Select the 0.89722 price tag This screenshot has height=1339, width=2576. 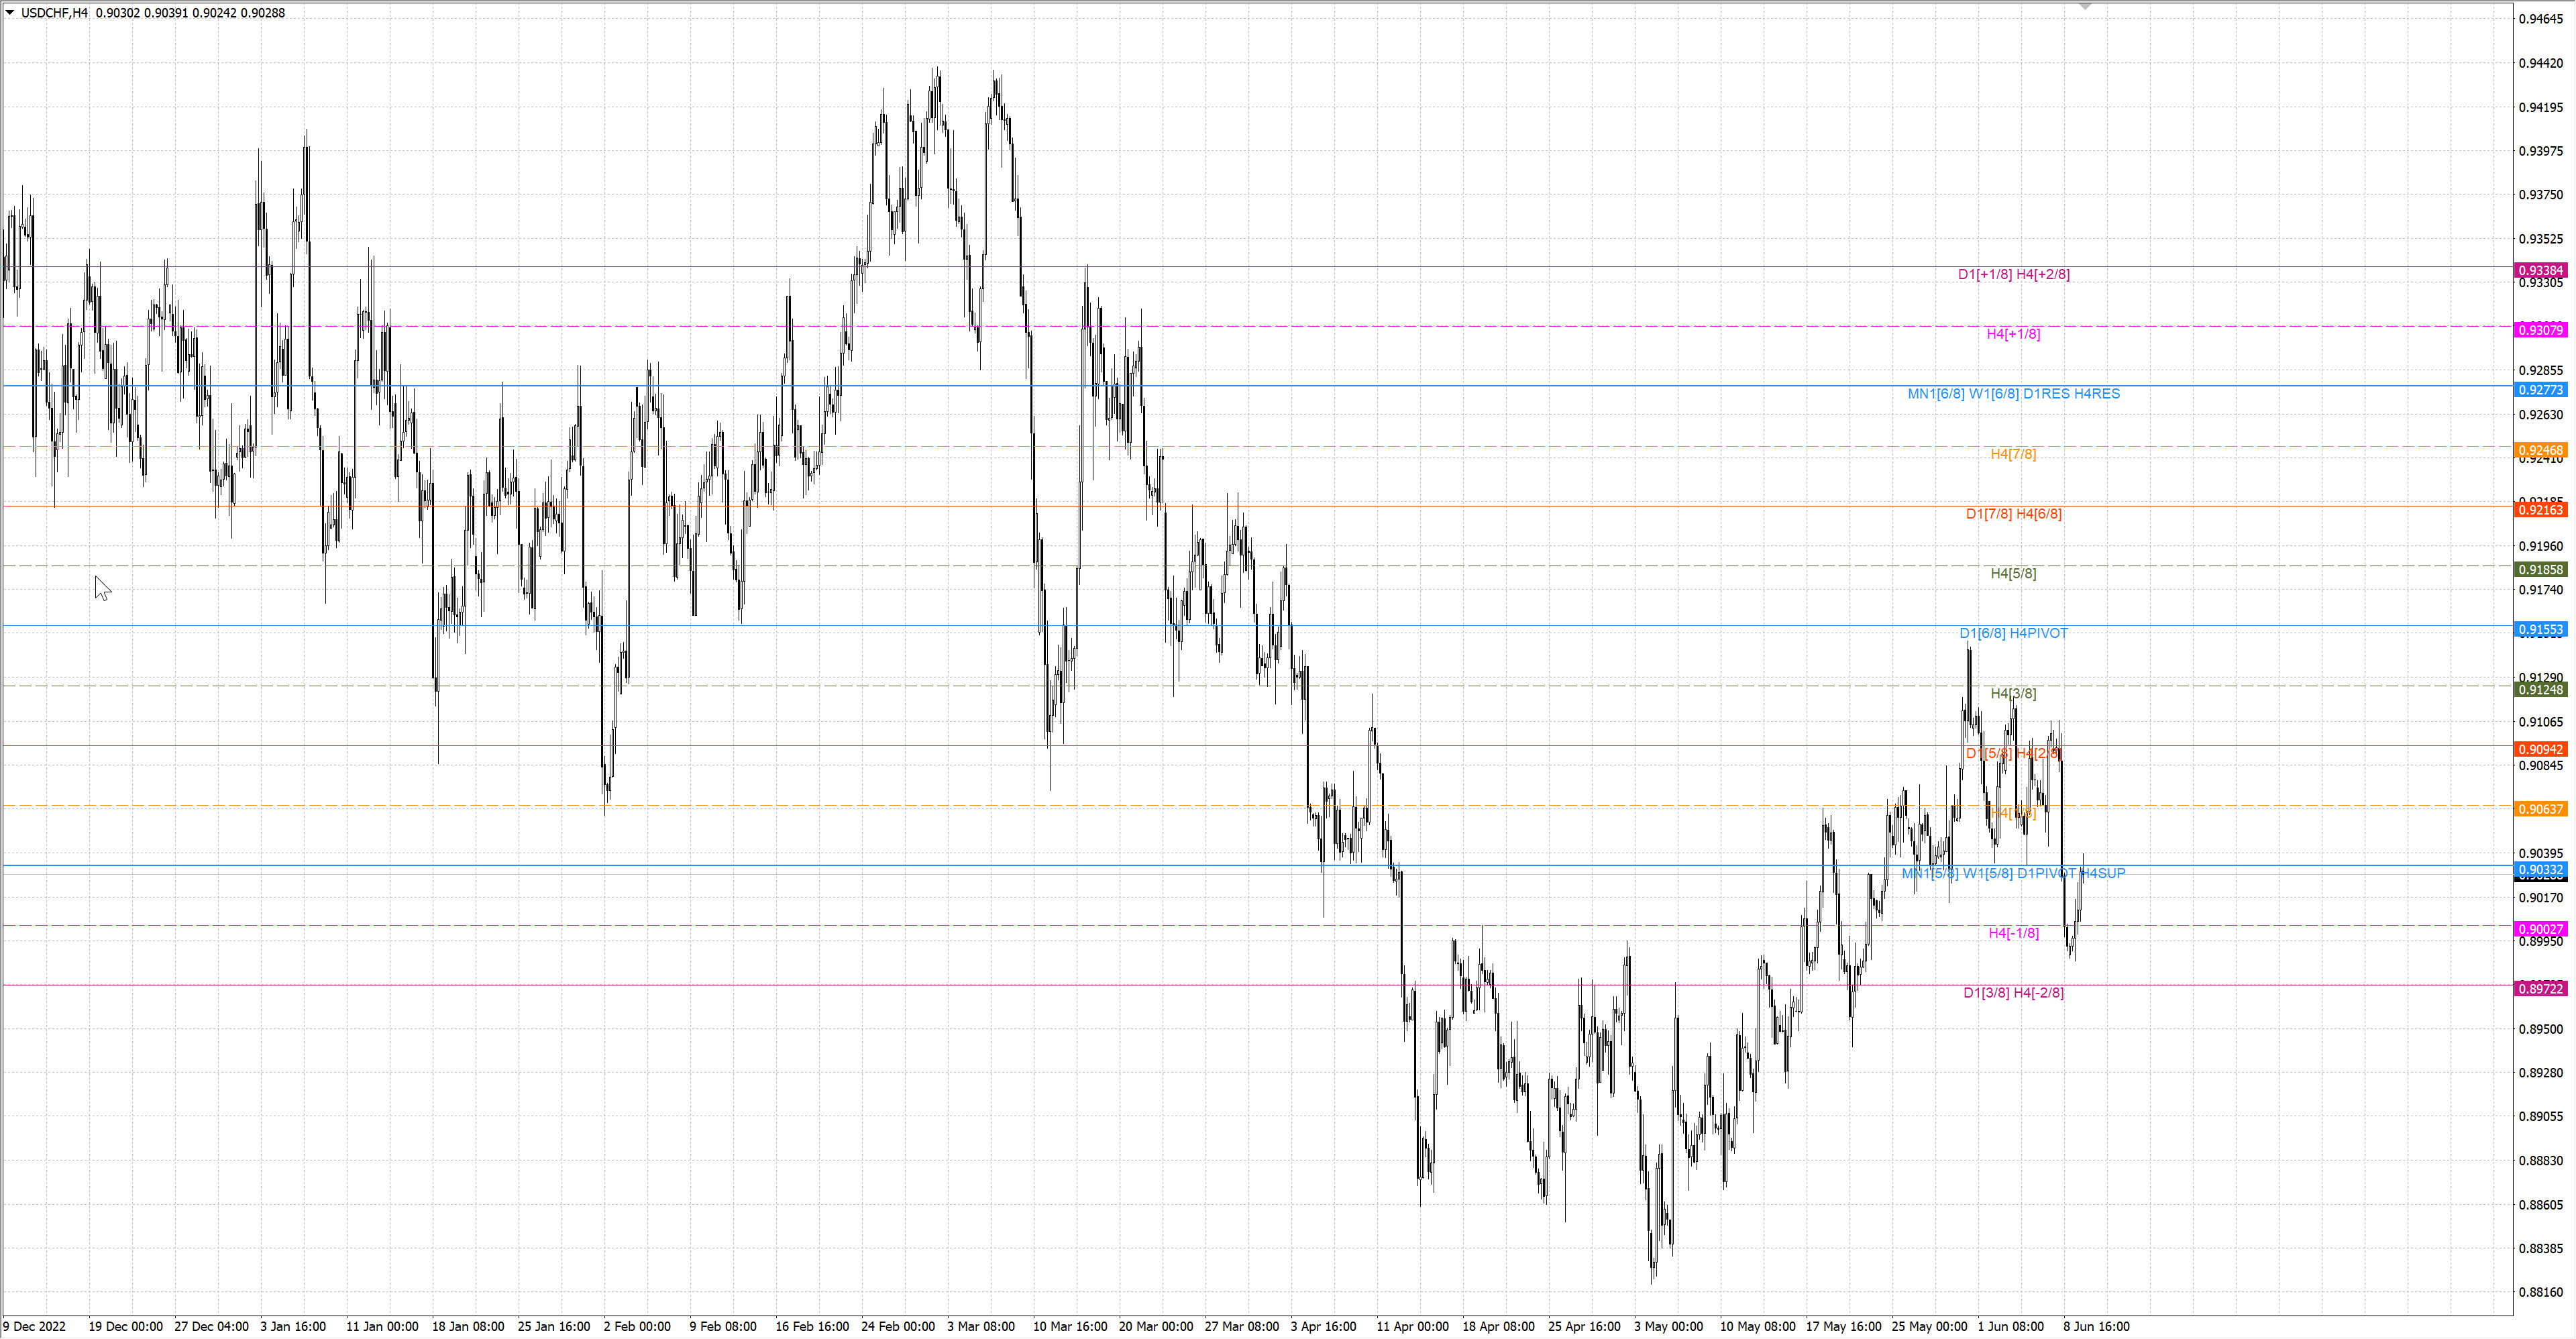(2540, 989)
